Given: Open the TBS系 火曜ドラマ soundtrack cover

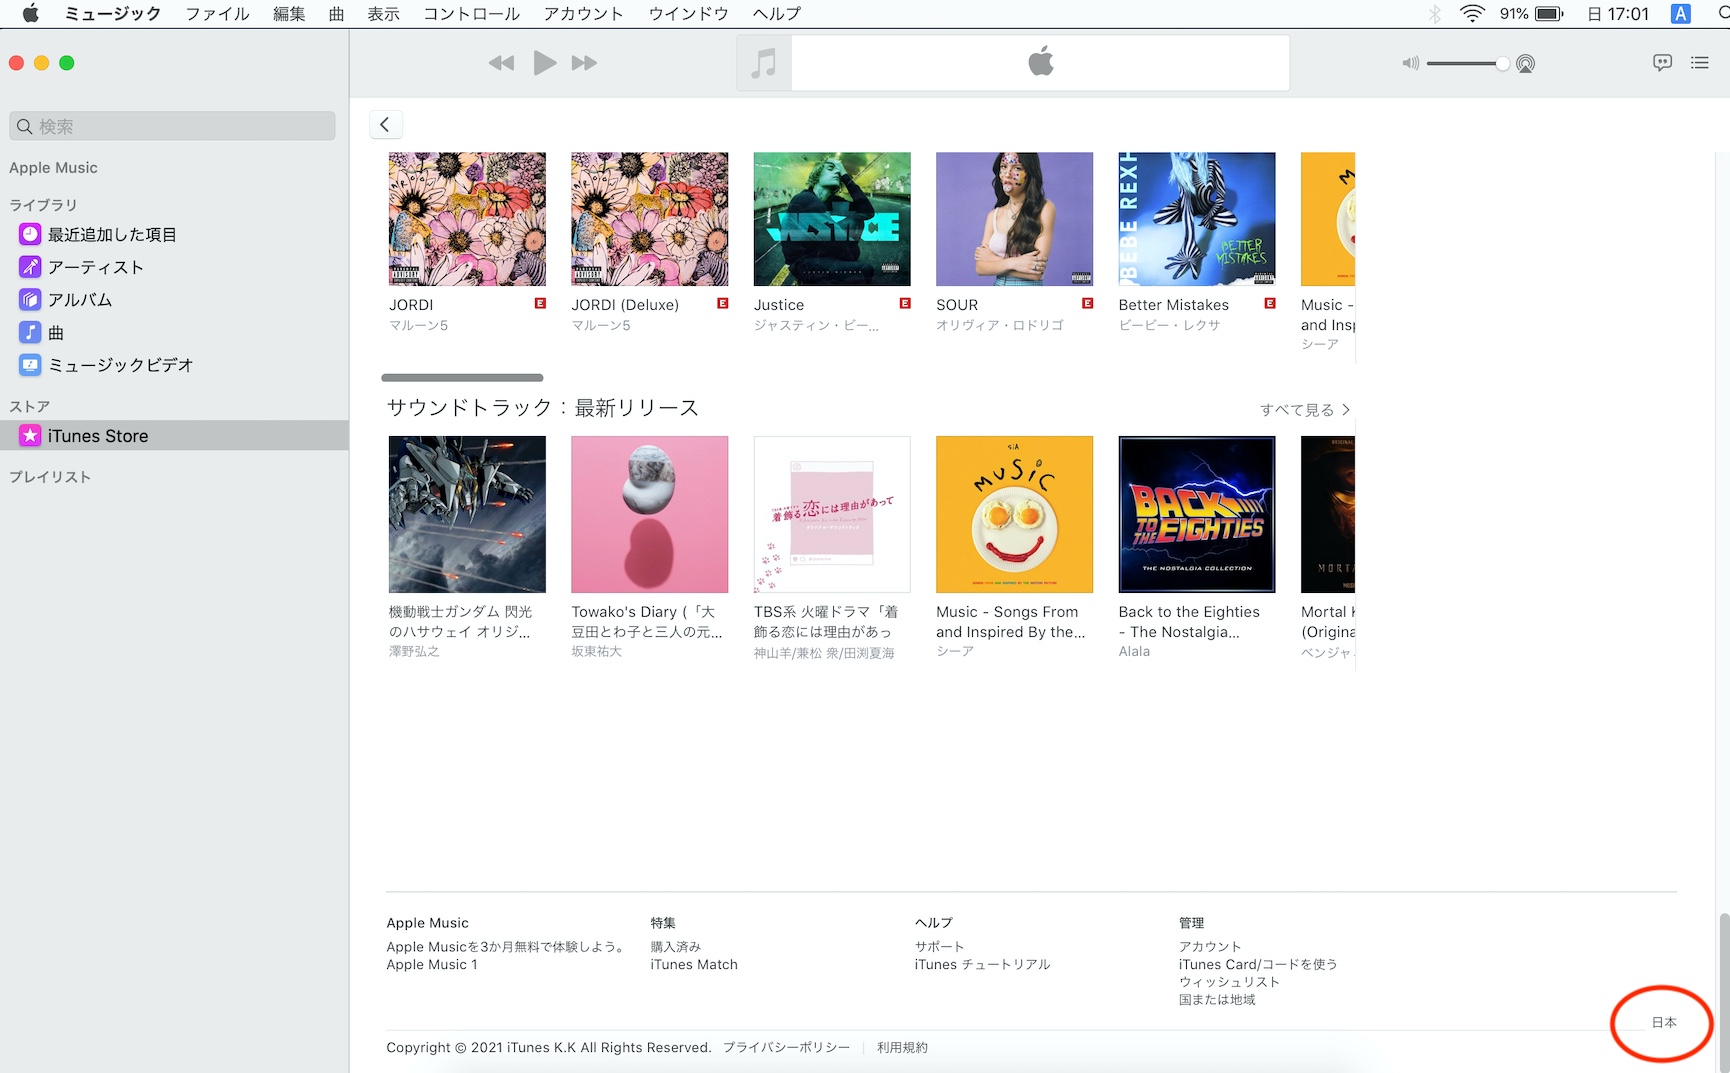Looking at the screenshot, I should coord(832,514).
